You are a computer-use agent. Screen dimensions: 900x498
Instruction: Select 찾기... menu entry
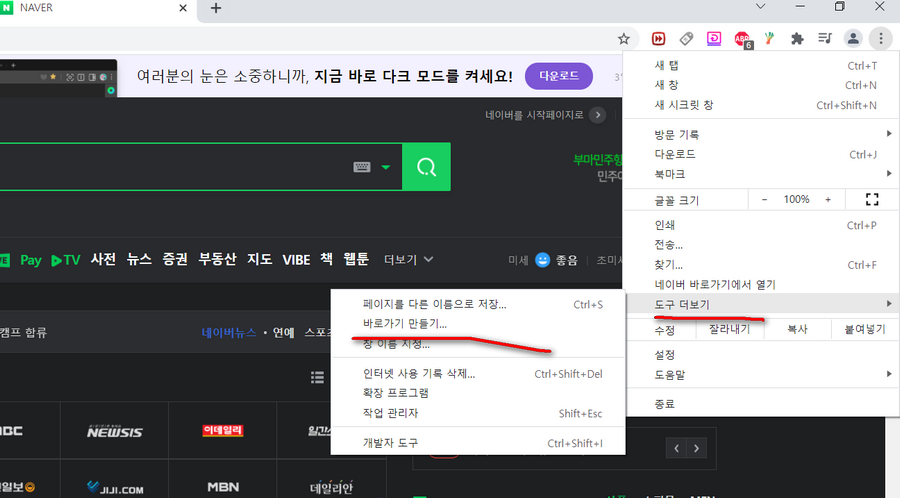click(761, 265)
